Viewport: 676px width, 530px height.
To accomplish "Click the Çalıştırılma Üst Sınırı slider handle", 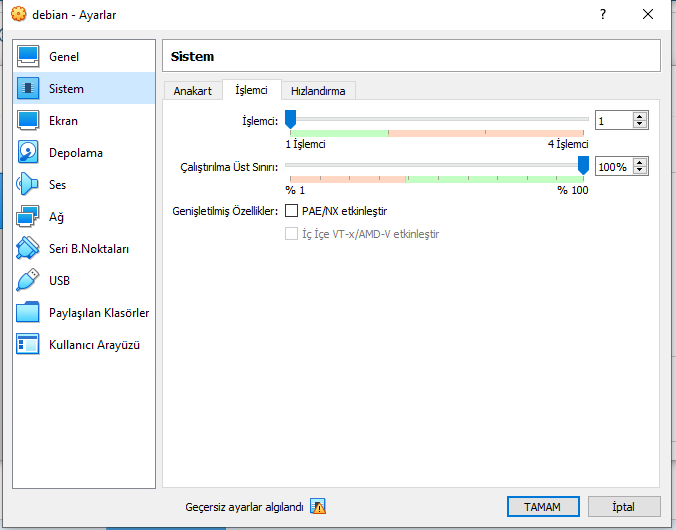I will point(583,165).
